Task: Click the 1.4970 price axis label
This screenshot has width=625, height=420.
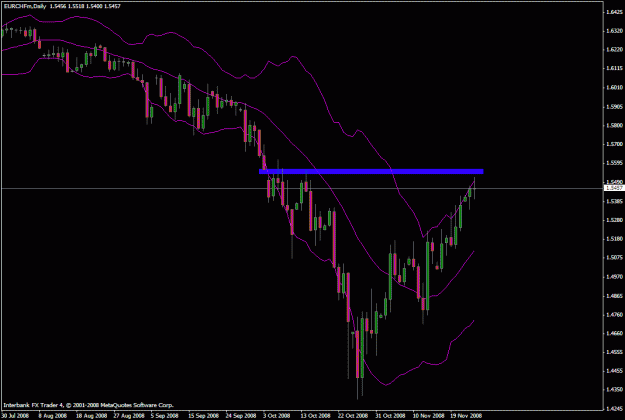Action: point(615,277)
